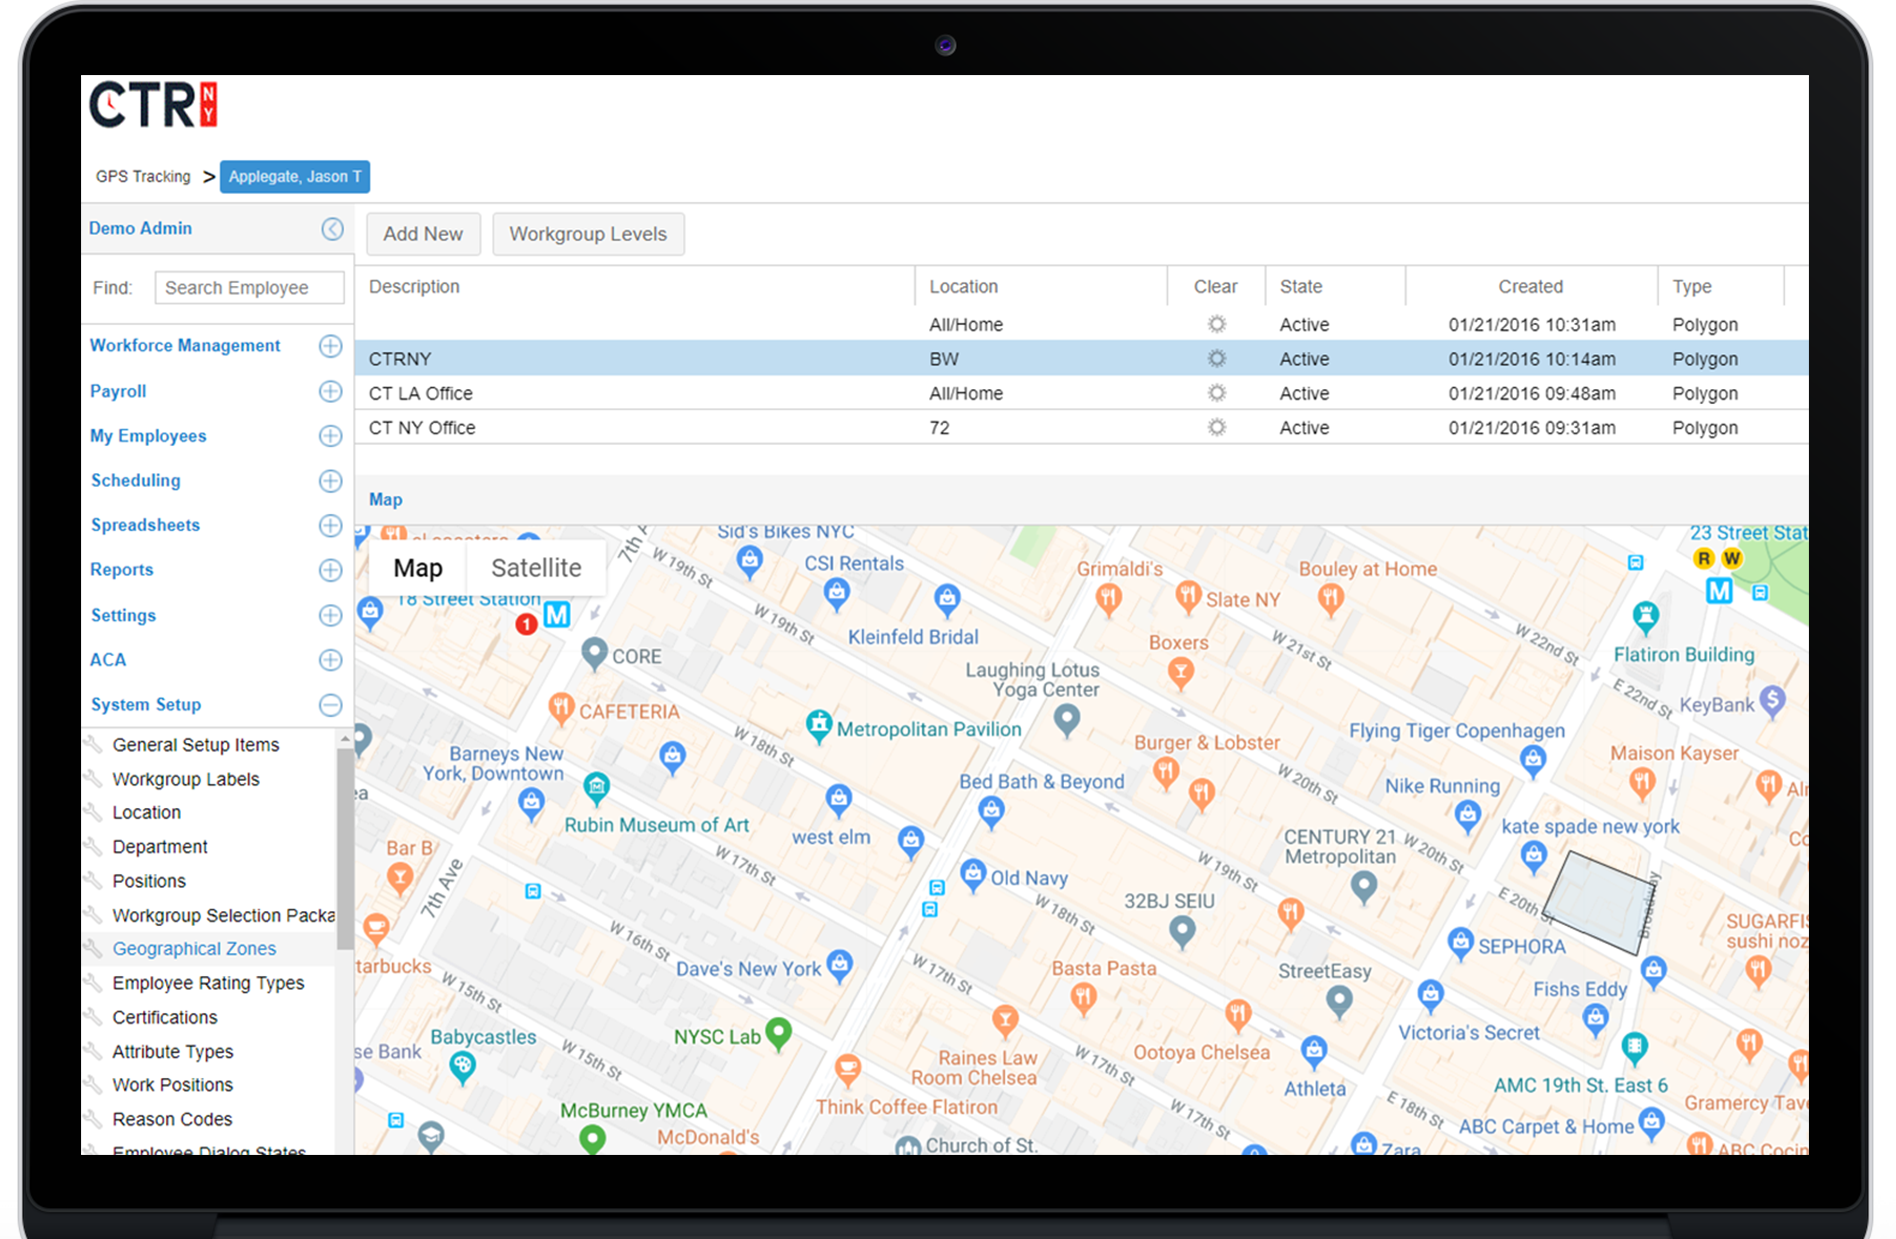Viewport: 1896px width, 1239px height.
Task: Switch the map to Satellite view
Action: (536, 568)
